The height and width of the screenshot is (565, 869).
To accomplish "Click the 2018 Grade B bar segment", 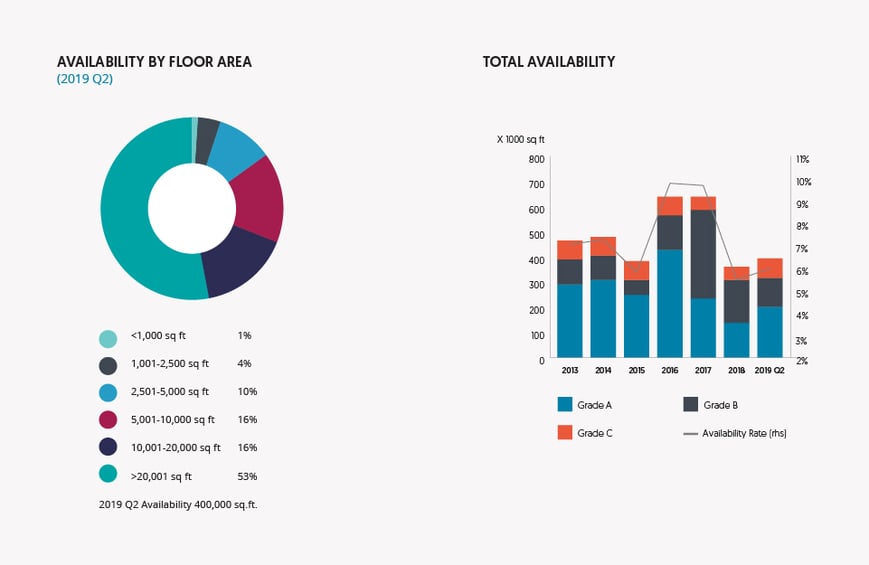I will [x=737, y=302].
